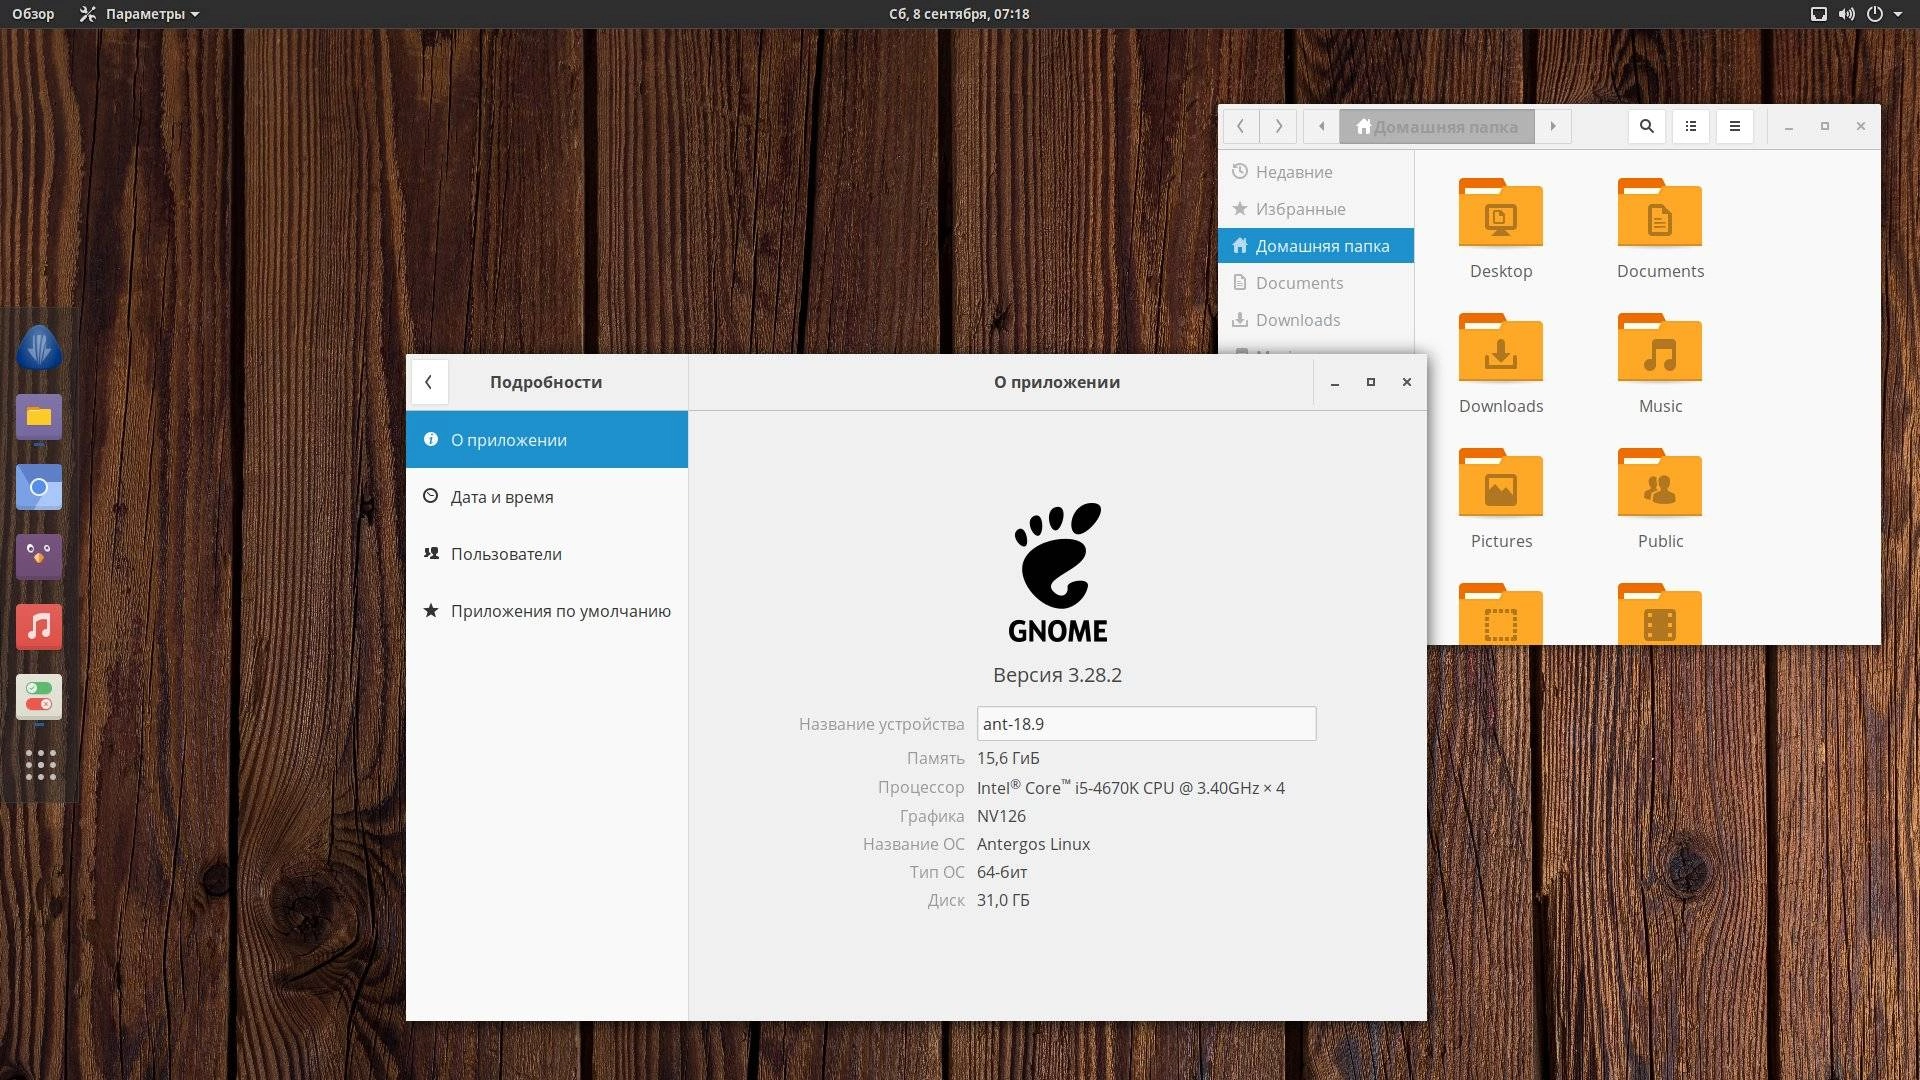Launch the red music player from dock
1920x1080 pixels.
pyautogui.click(x=39, y=627)
